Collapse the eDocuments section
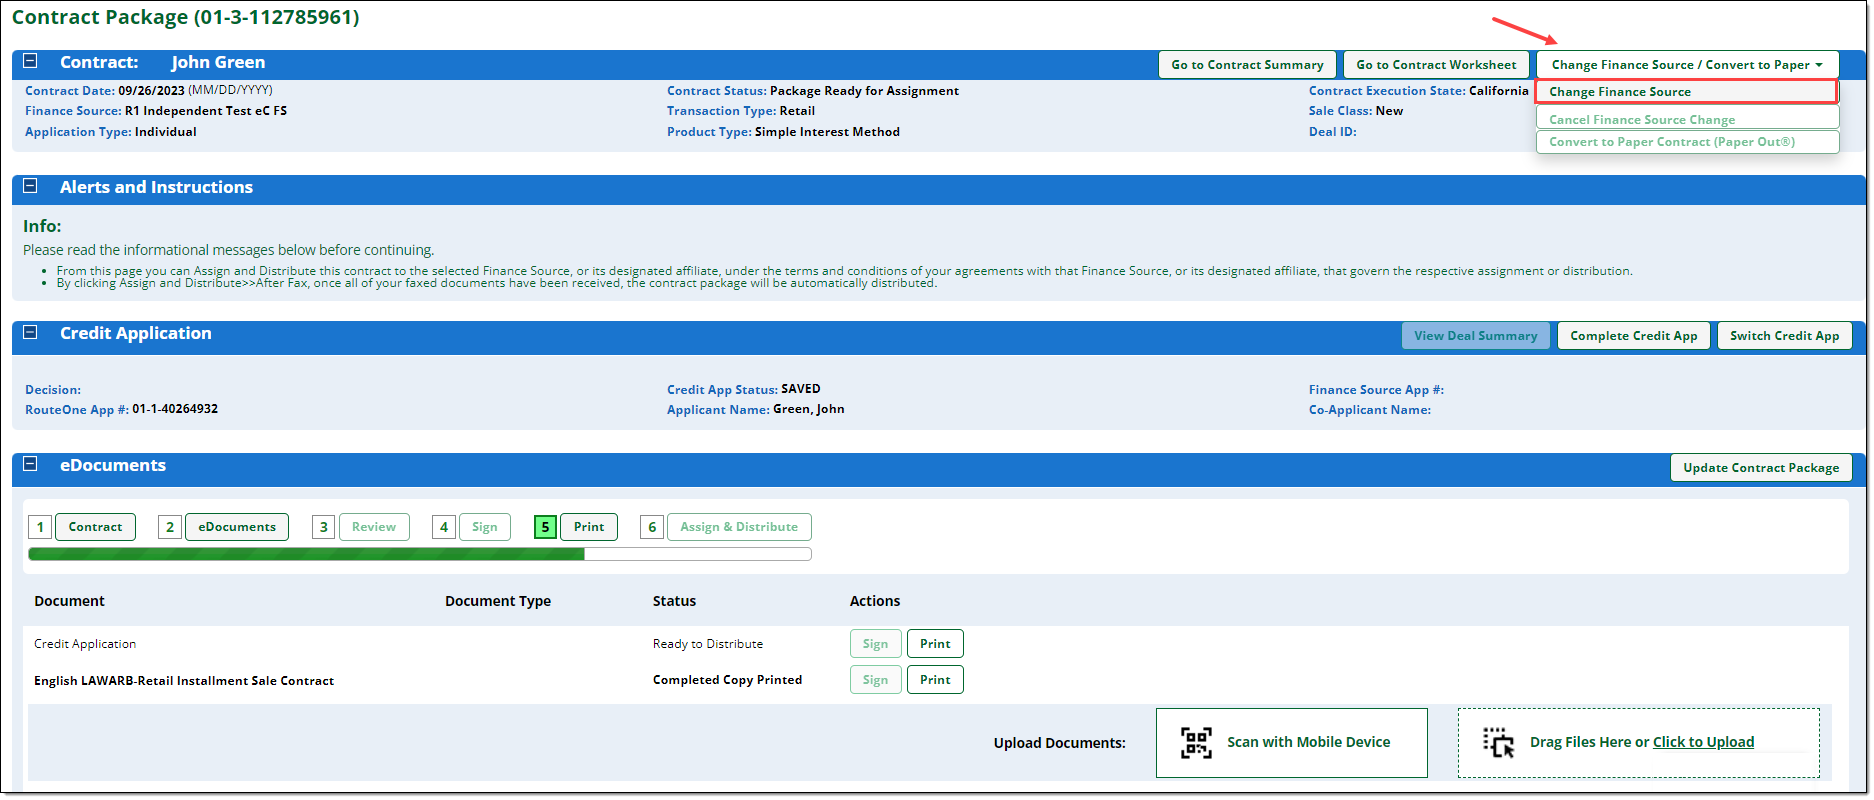 (30, 464)
